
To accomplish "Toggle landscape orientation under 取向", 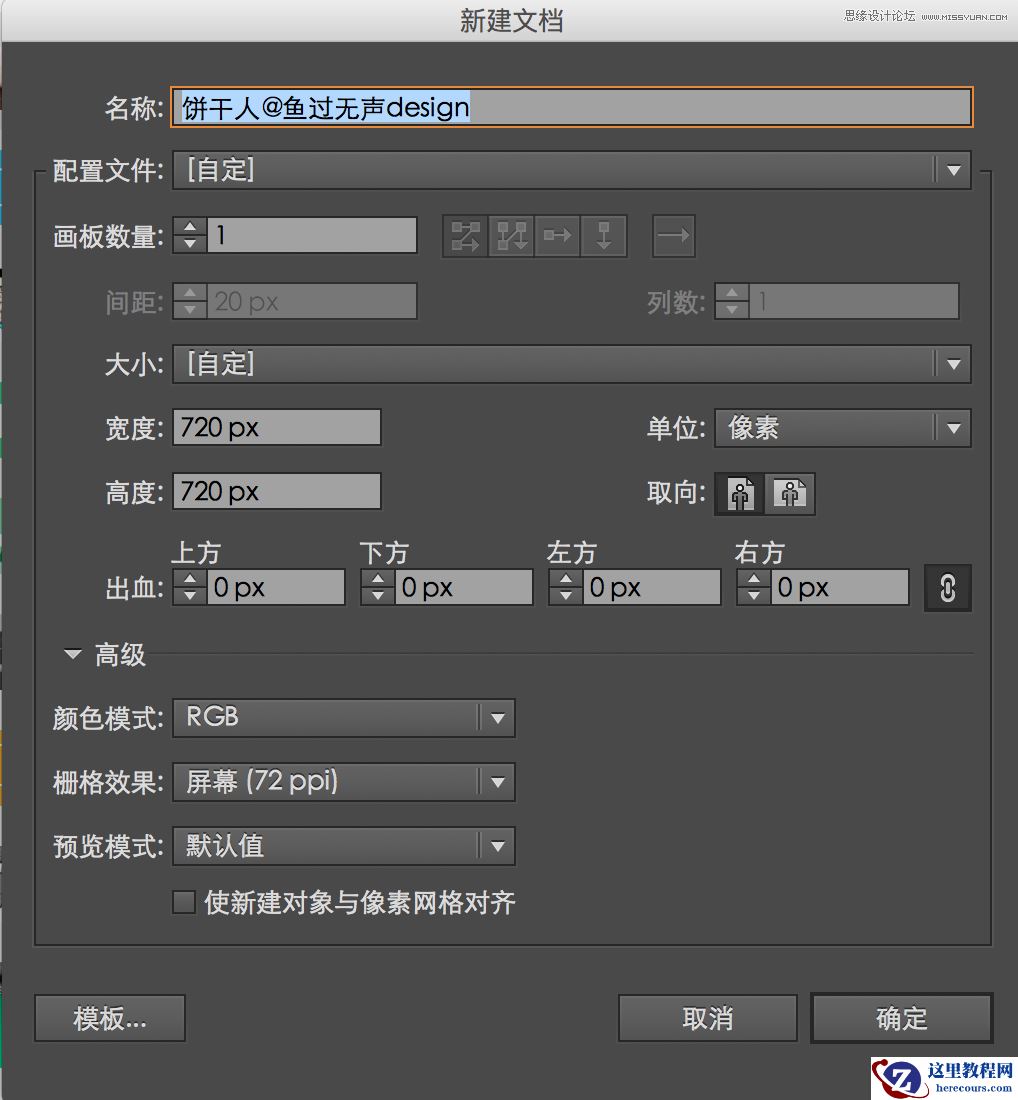I will (790, 493).
